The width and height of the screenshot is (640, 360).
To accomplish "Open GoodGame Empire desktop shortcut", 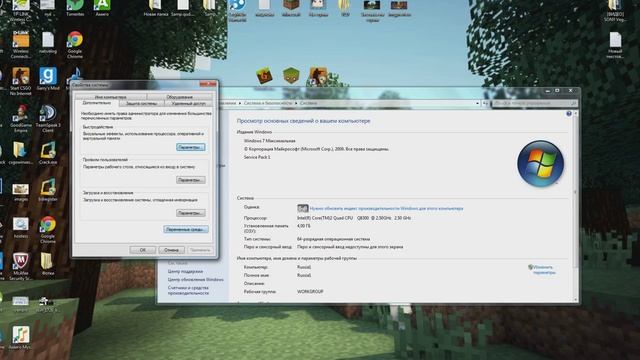I will (x=20, y=118).
